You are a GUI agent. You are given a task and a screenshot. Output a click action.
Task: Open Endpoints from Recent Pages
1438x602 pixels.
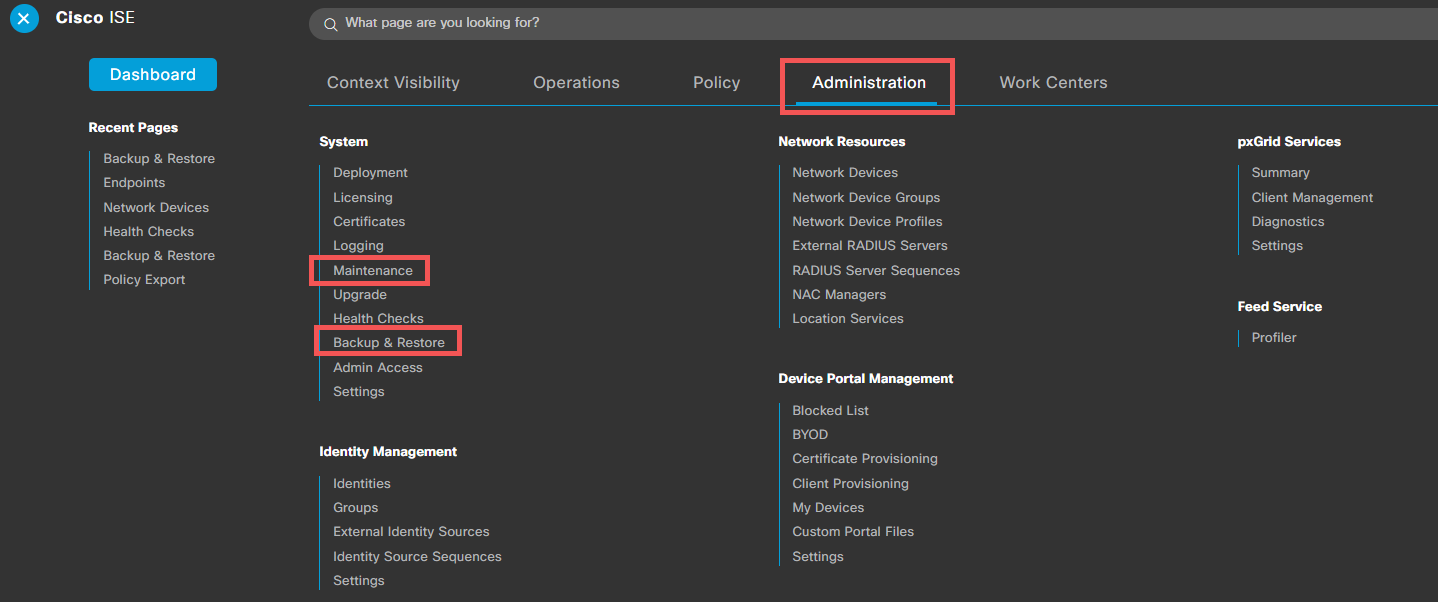click(x=134, y=183)
